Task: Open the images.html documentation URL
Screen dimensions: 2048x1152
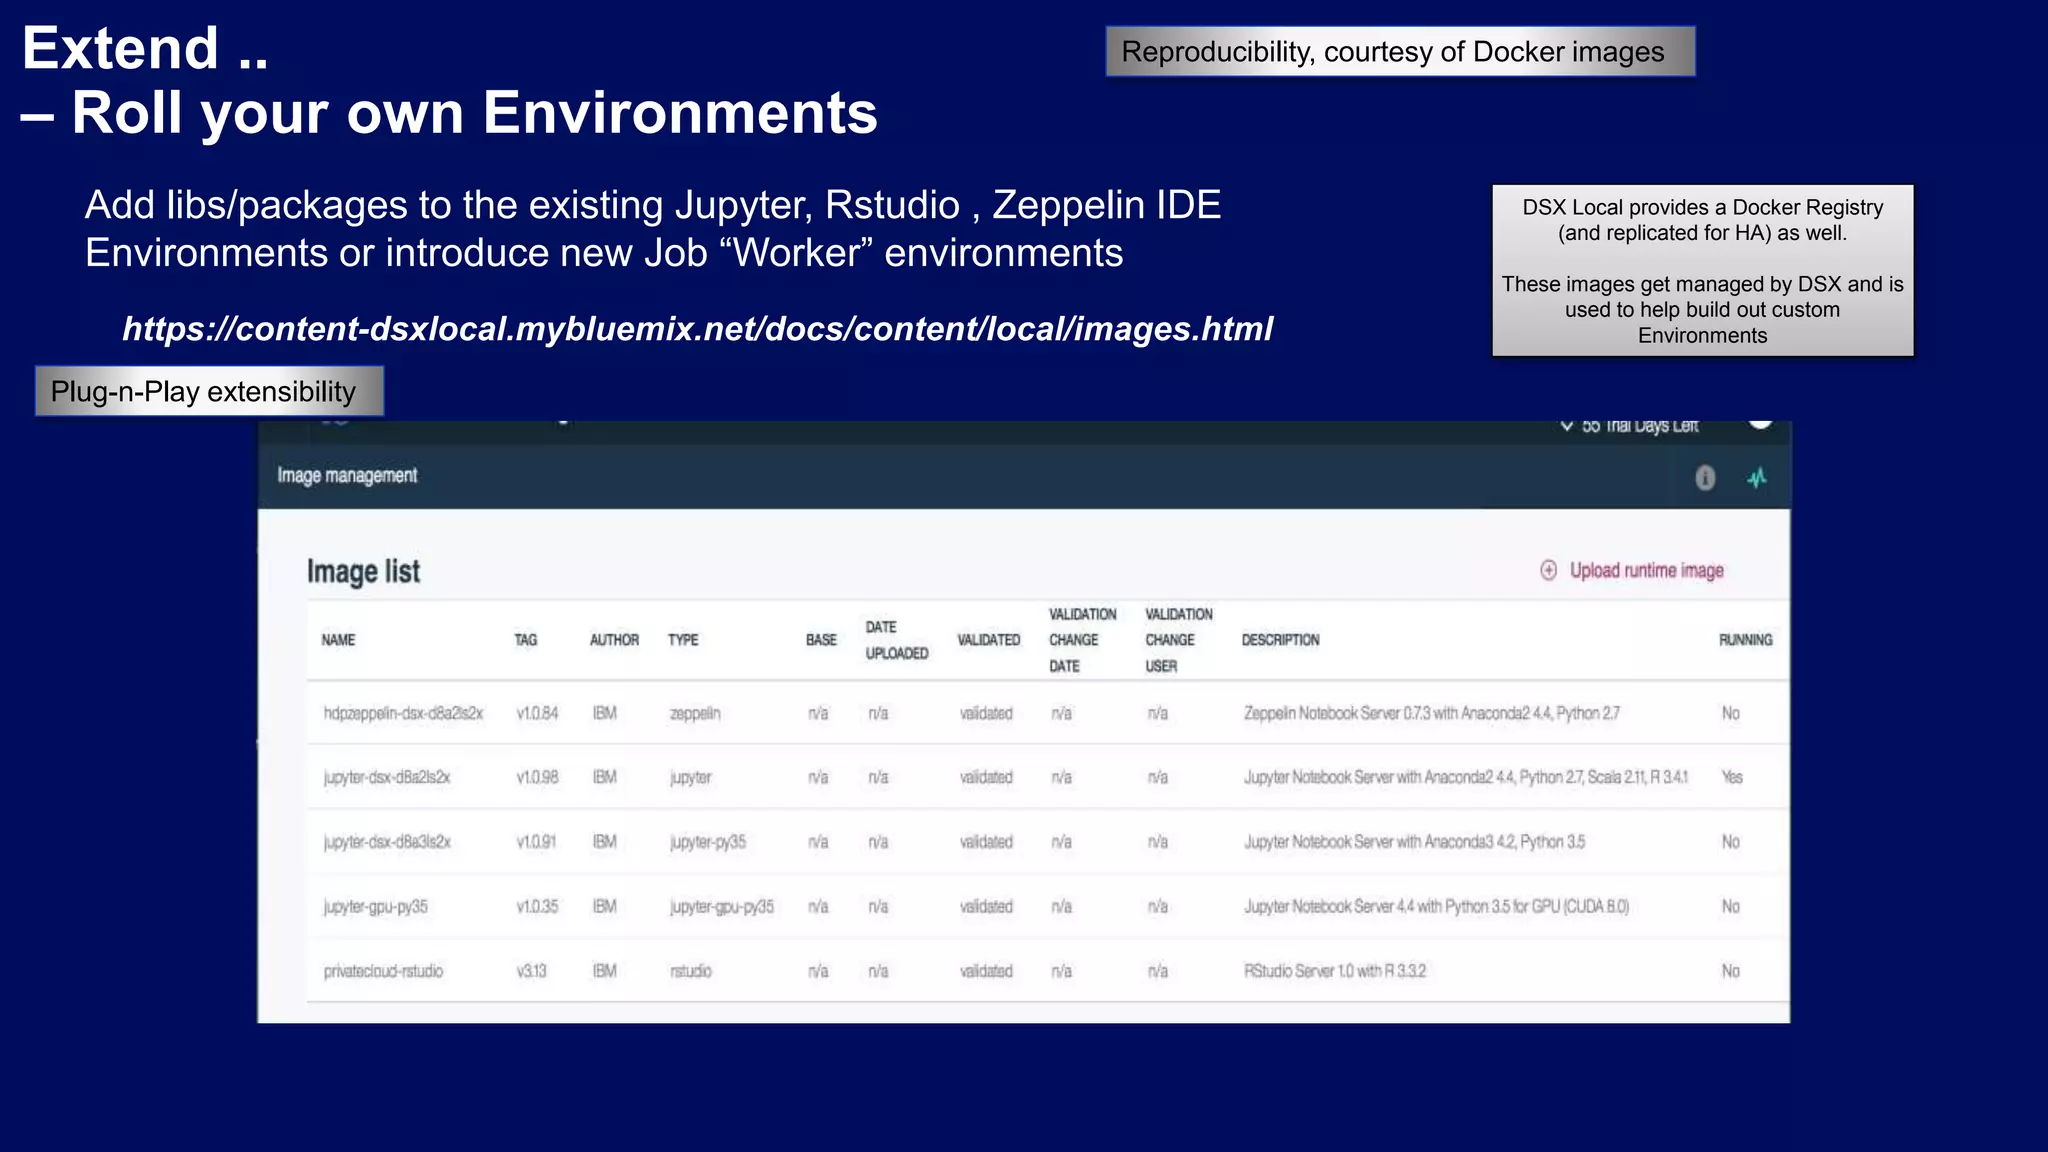Action: coord(697,329)
